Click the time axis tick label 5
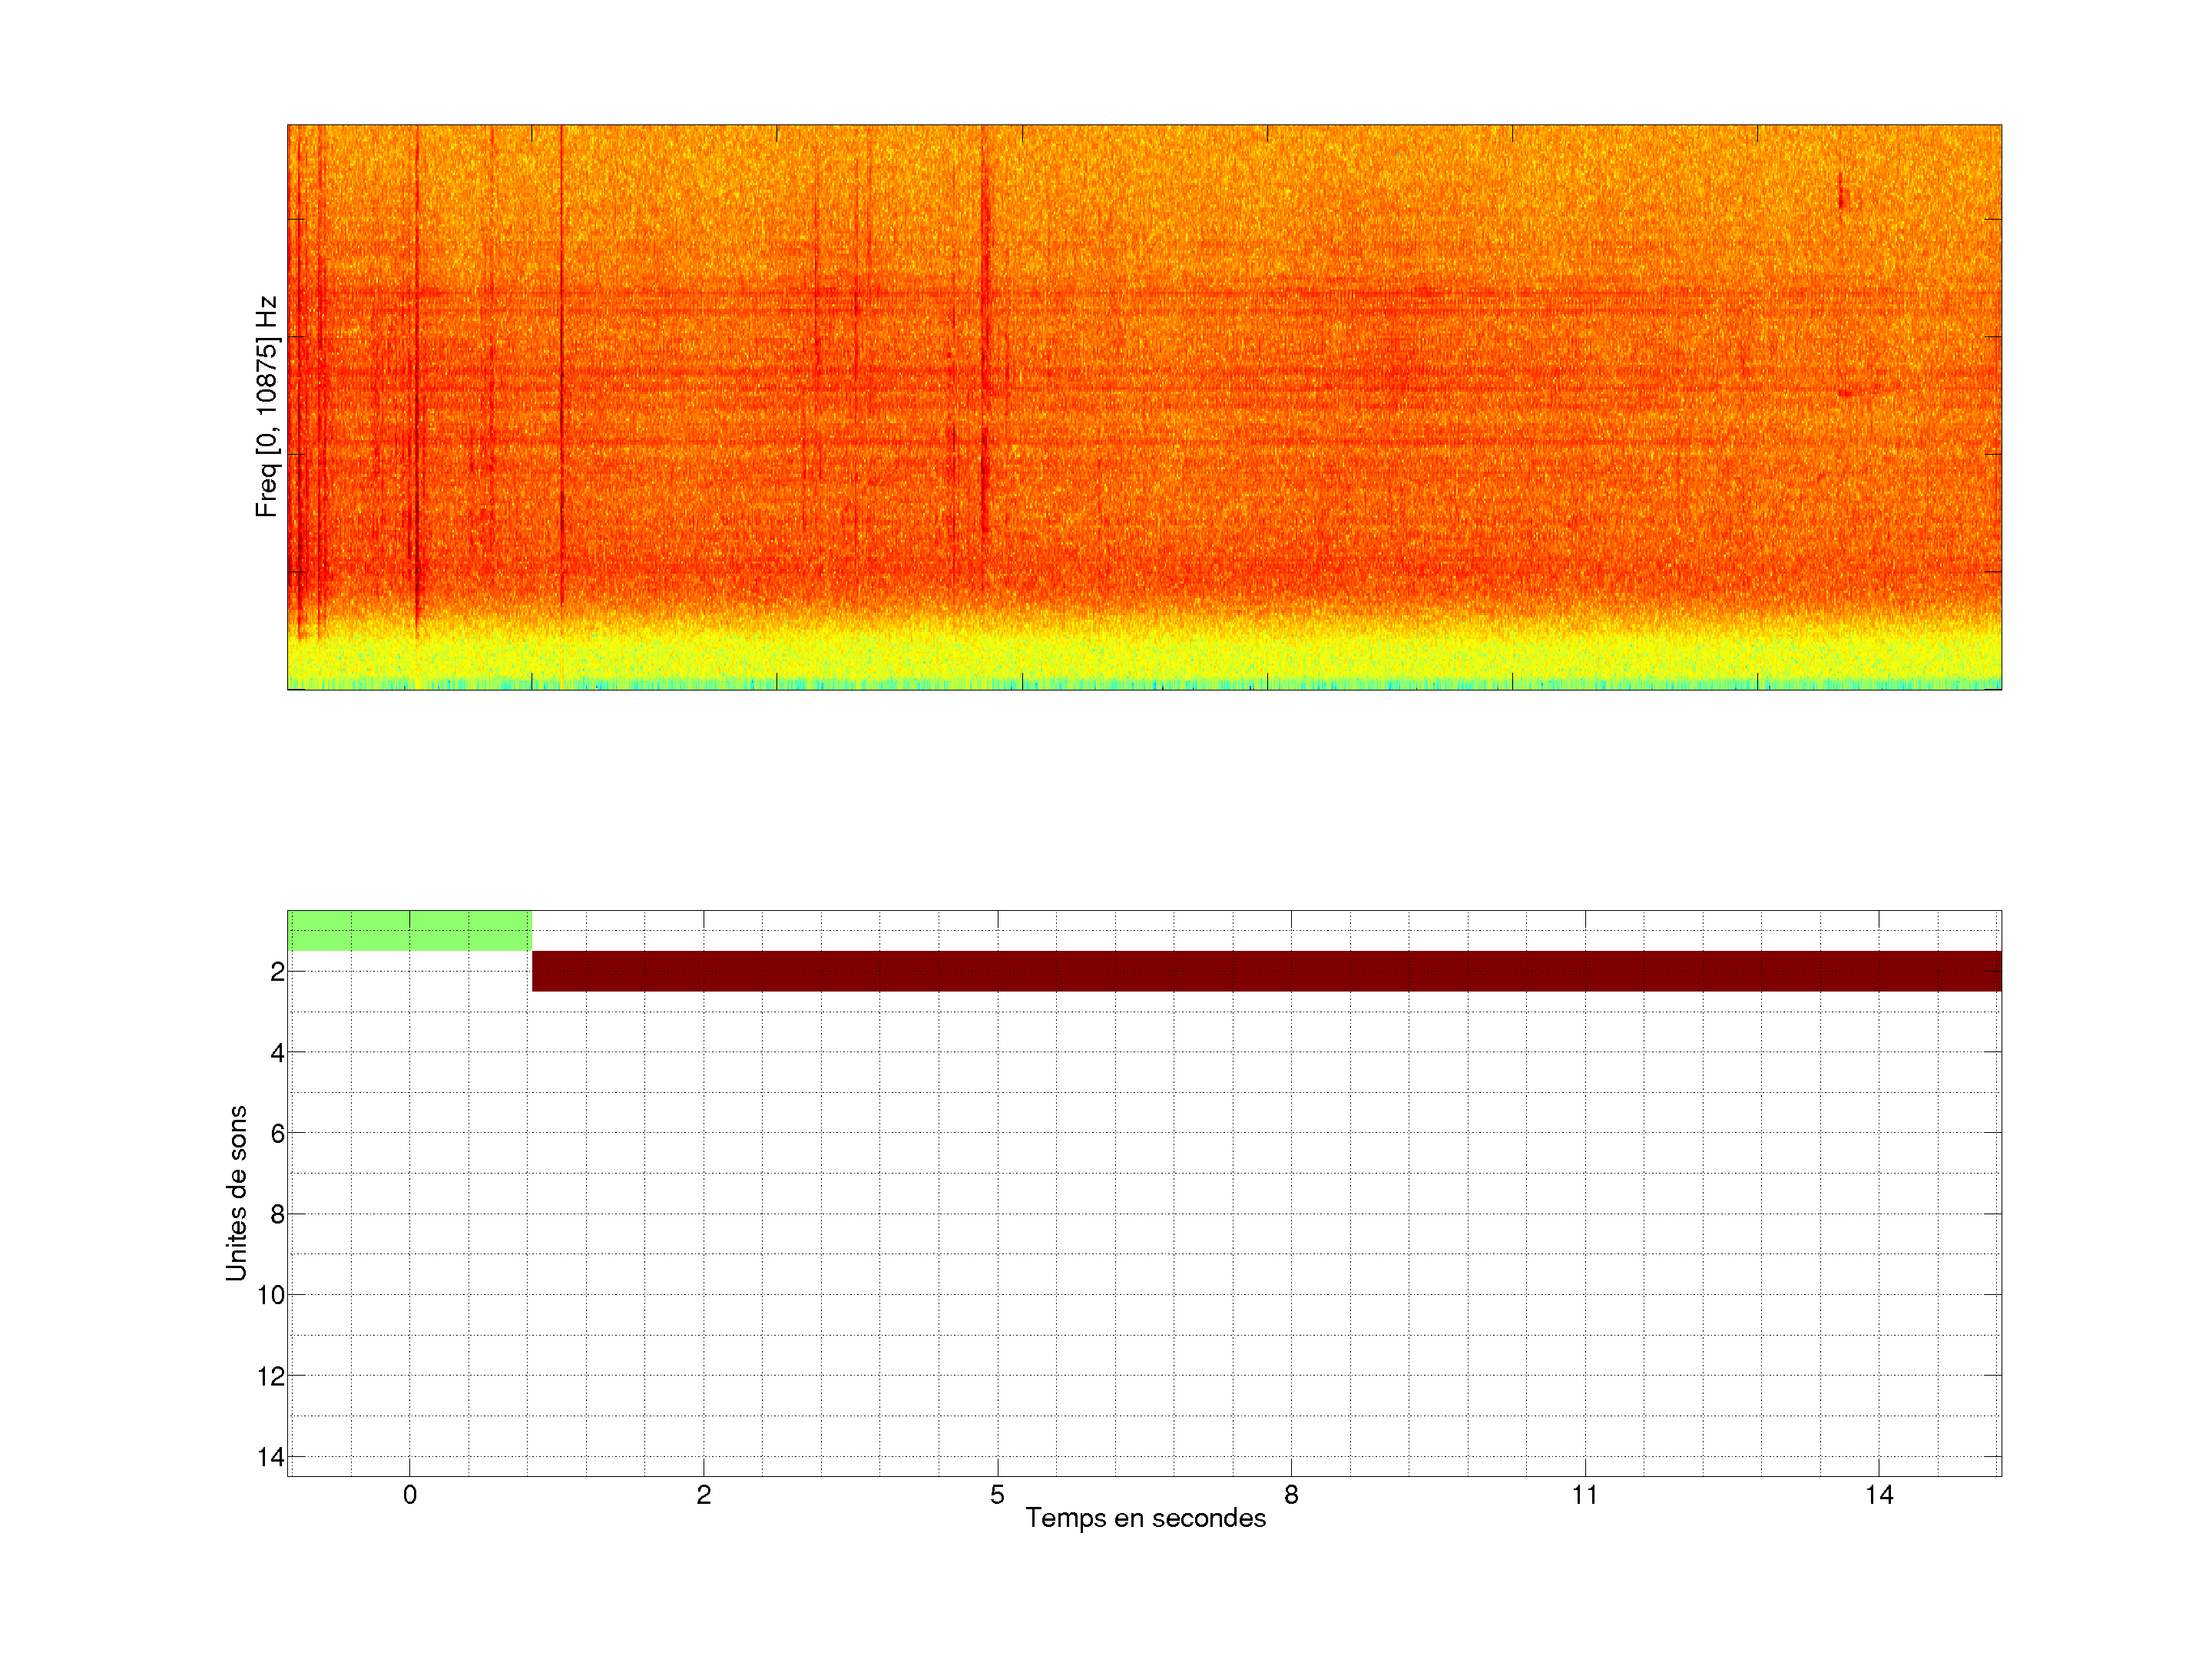The height and width of the screenshot is (1659, 2212). click(997, 1495)
